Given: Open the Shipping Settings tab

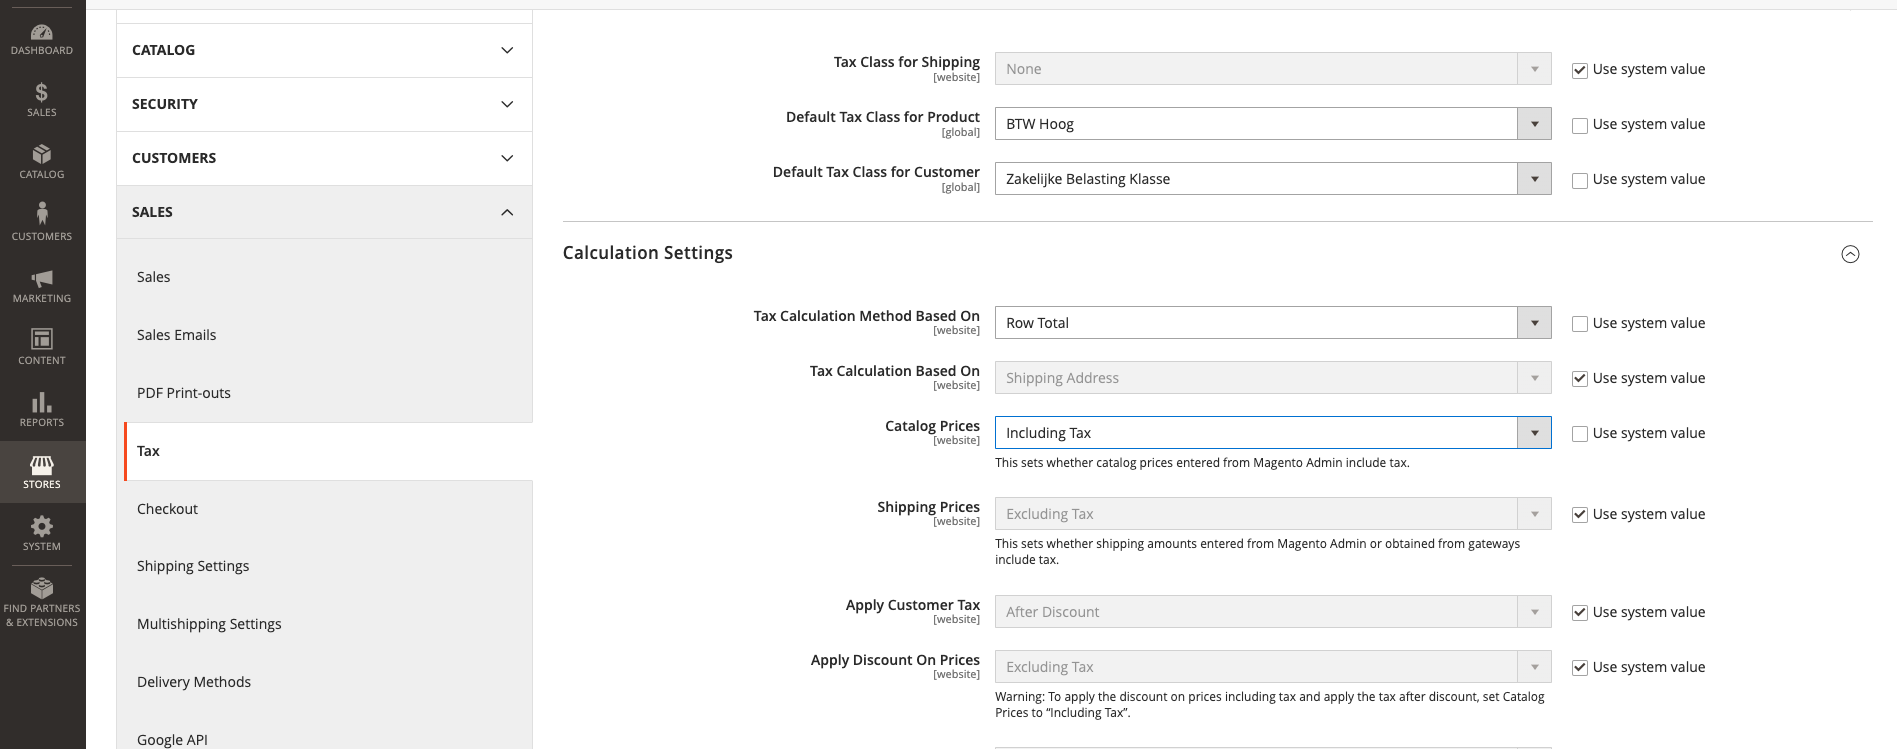Looking at the screenshot, I should 328,566.
